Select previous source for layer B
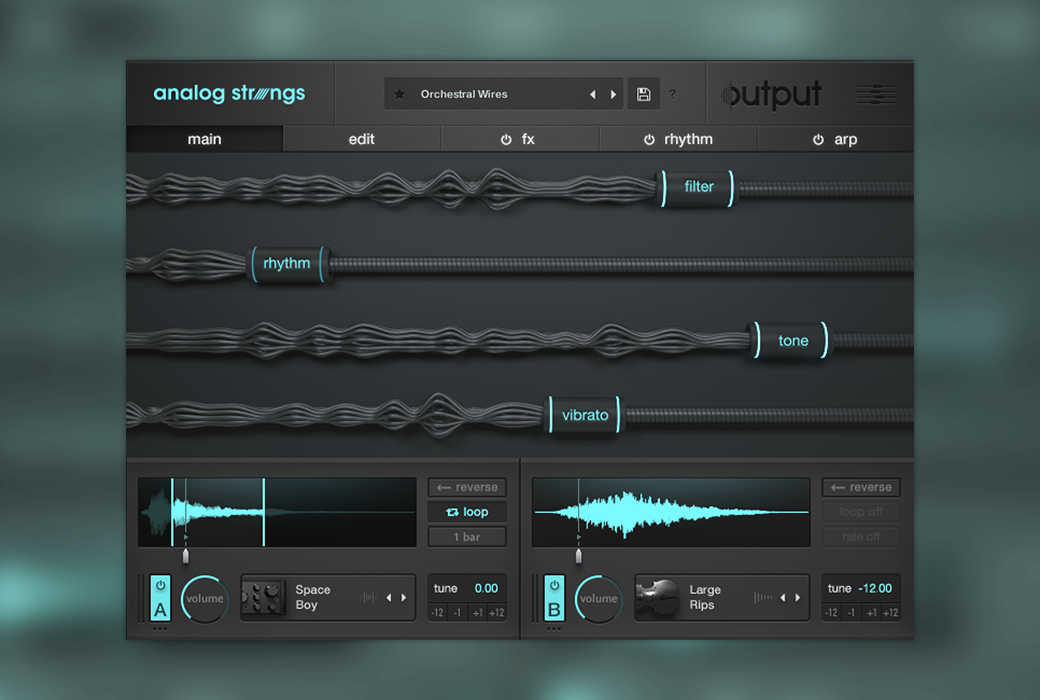This screenshot has height=700, width=1040. [x=783, y=598]
